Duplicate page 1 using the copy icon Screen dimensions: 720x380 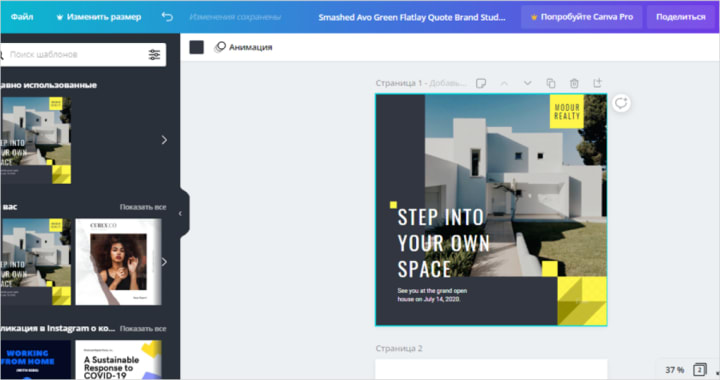click(x=551, y=83)
